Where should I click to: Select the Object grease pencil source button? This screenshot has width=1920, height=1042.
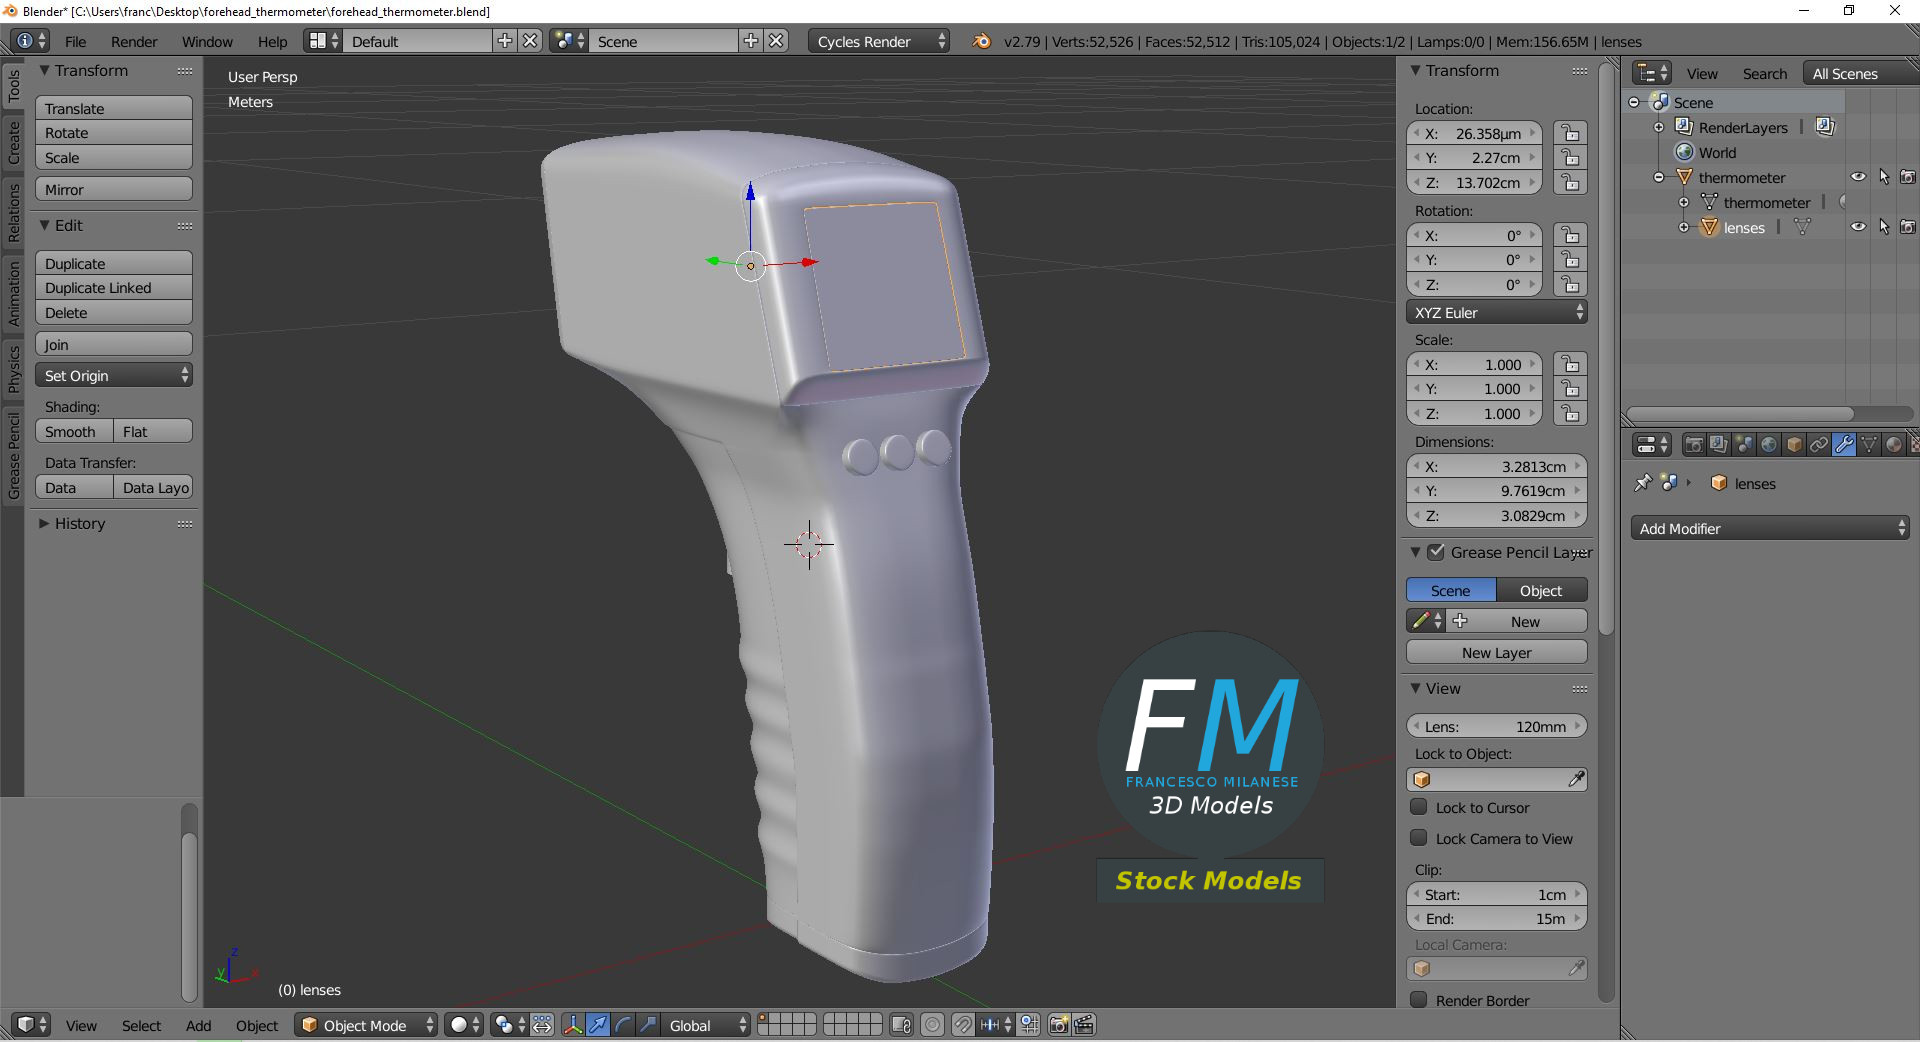[1541, 590]
